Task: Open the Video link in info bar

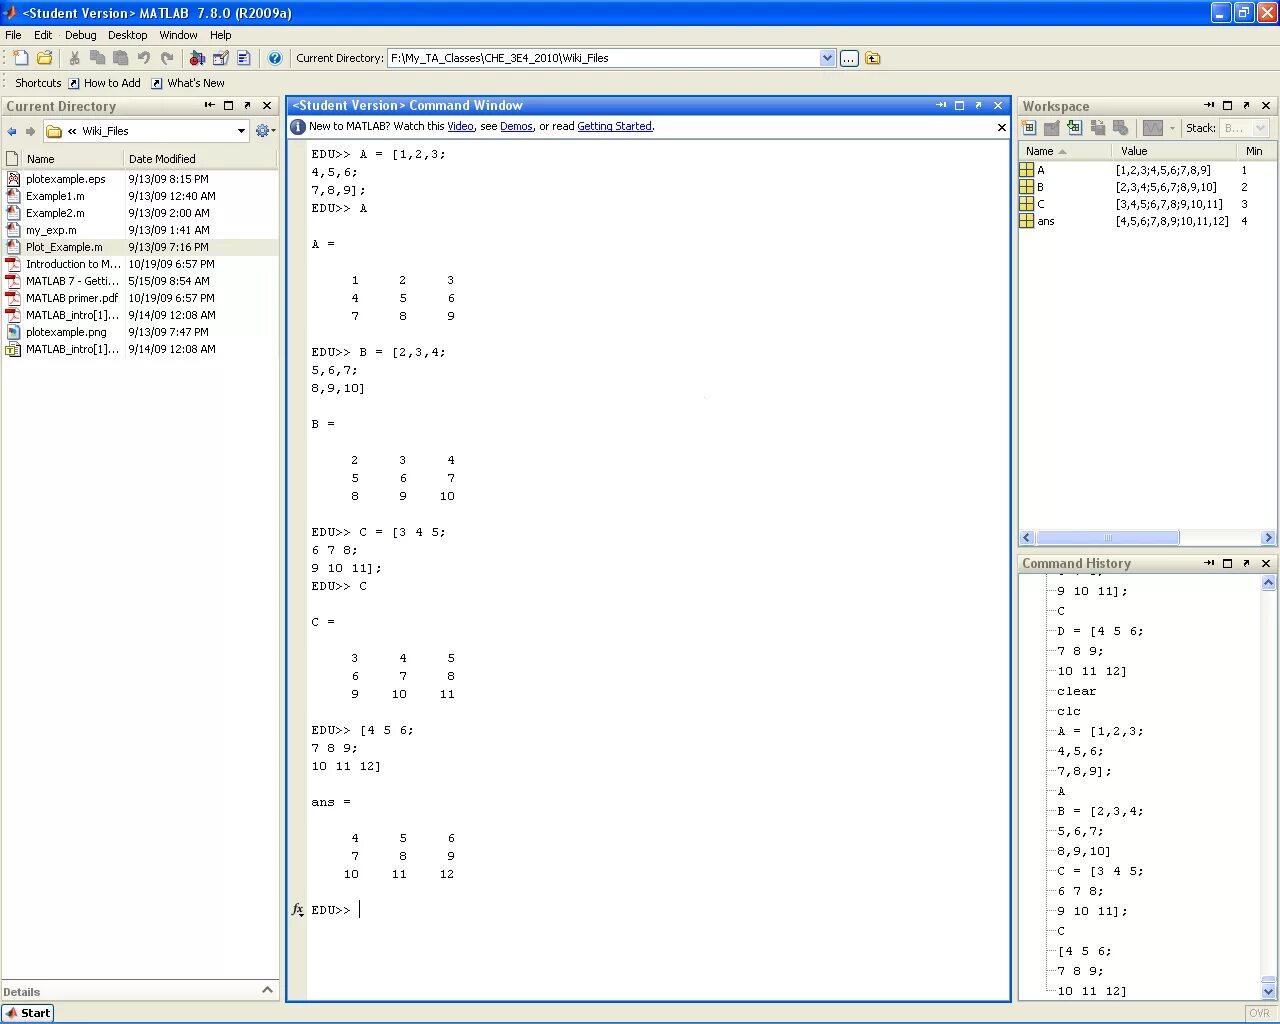Action: pos(460,126)
